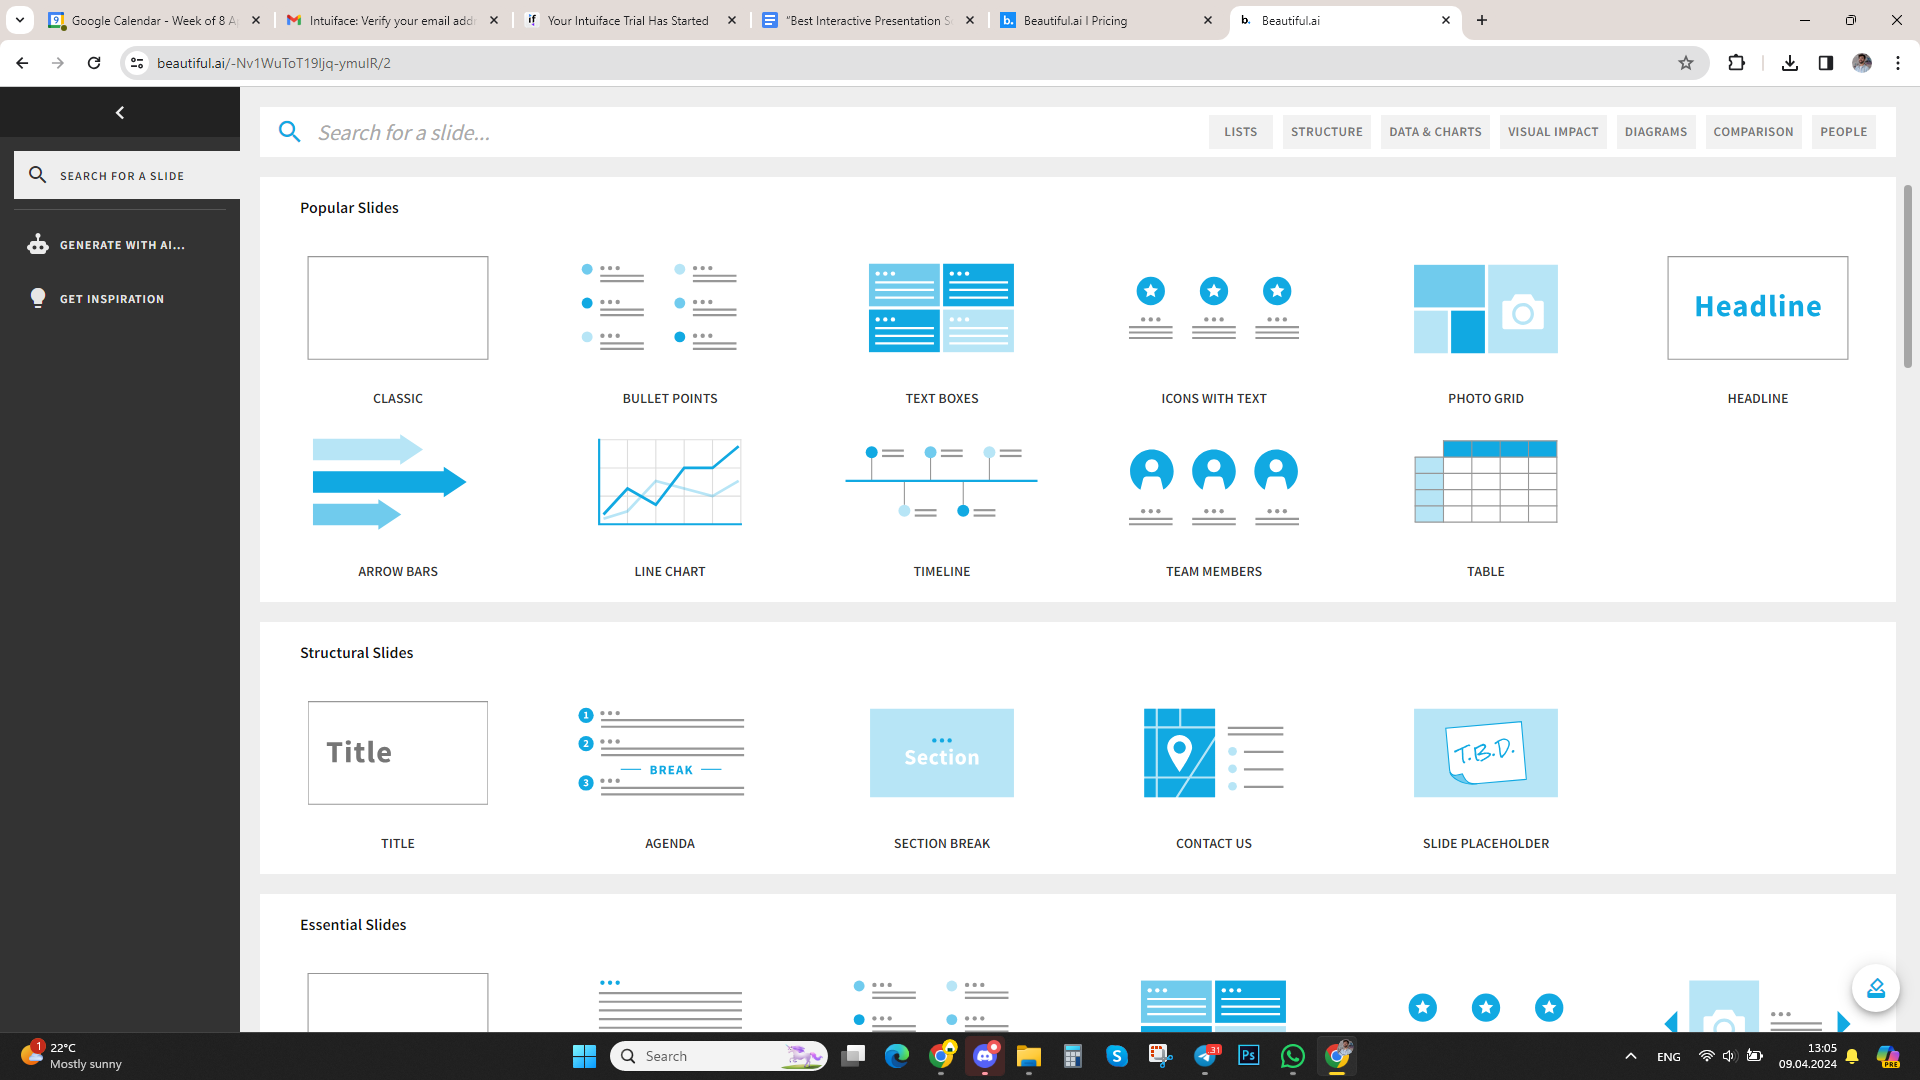Filter slides by Comparison category
This screenshot has width=1920, height=1080.
click(x=1752, y=132)
